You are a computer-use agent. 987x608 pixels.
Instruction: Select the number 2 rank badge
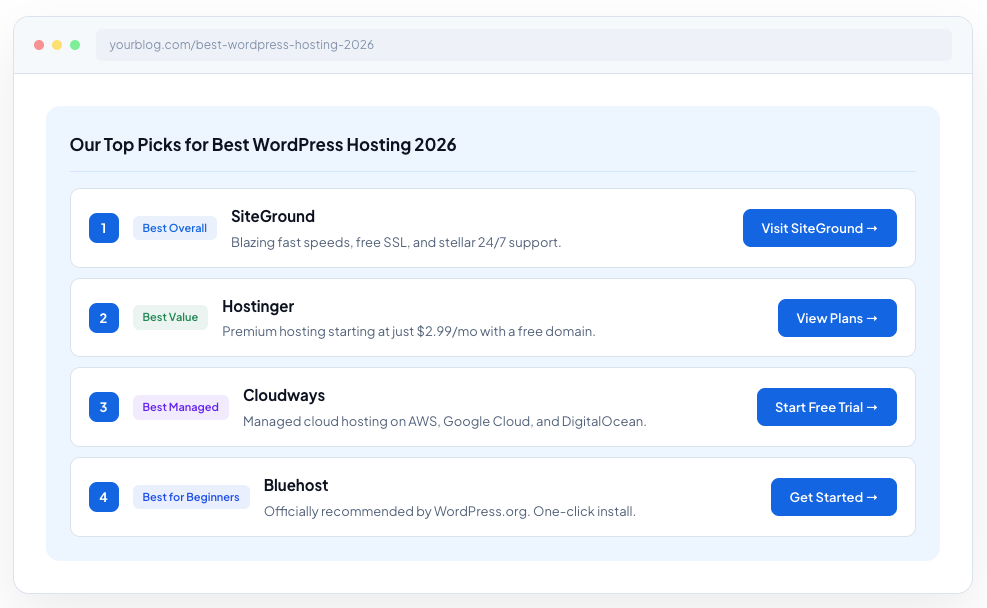click(104, 318)
